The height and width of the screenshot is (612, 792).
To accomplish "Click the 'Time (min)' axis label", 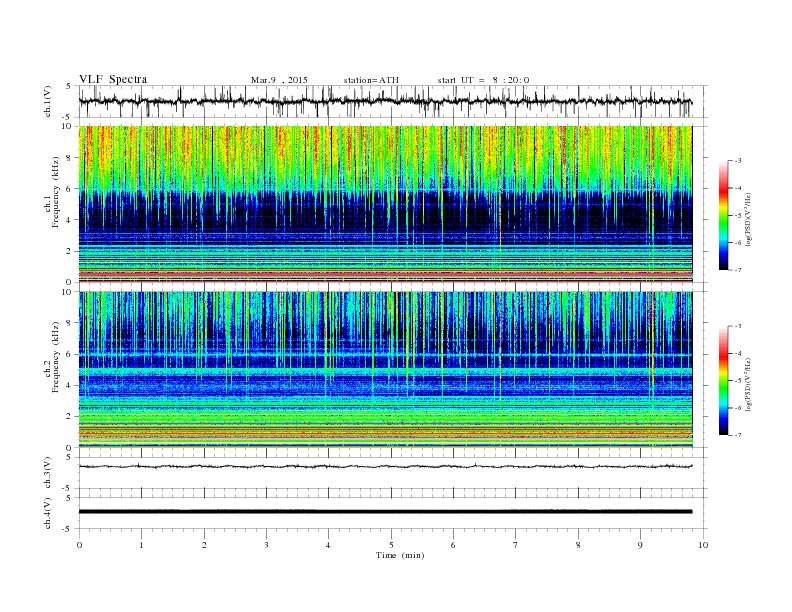I will 400,555.
